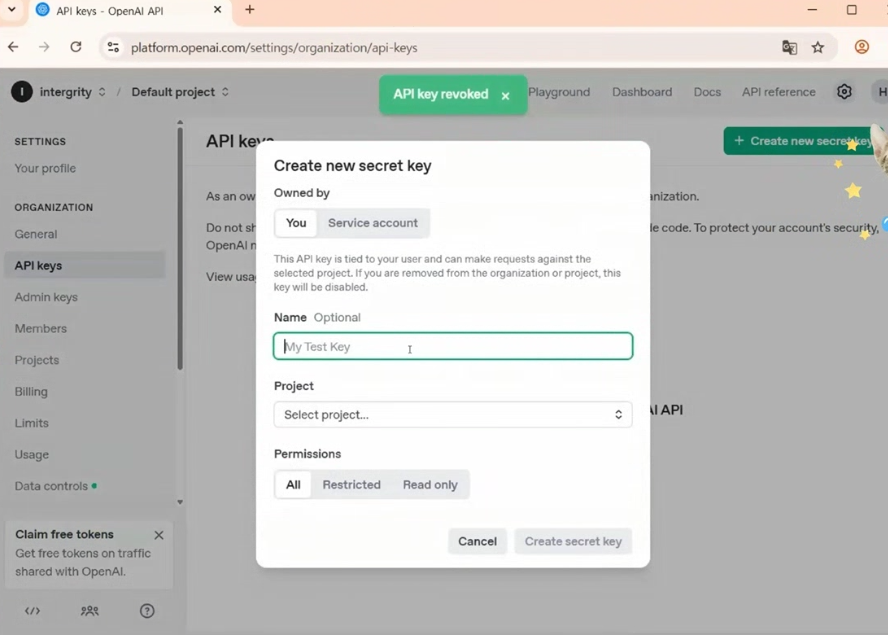Click the translate page icon

tap(789, 48)
